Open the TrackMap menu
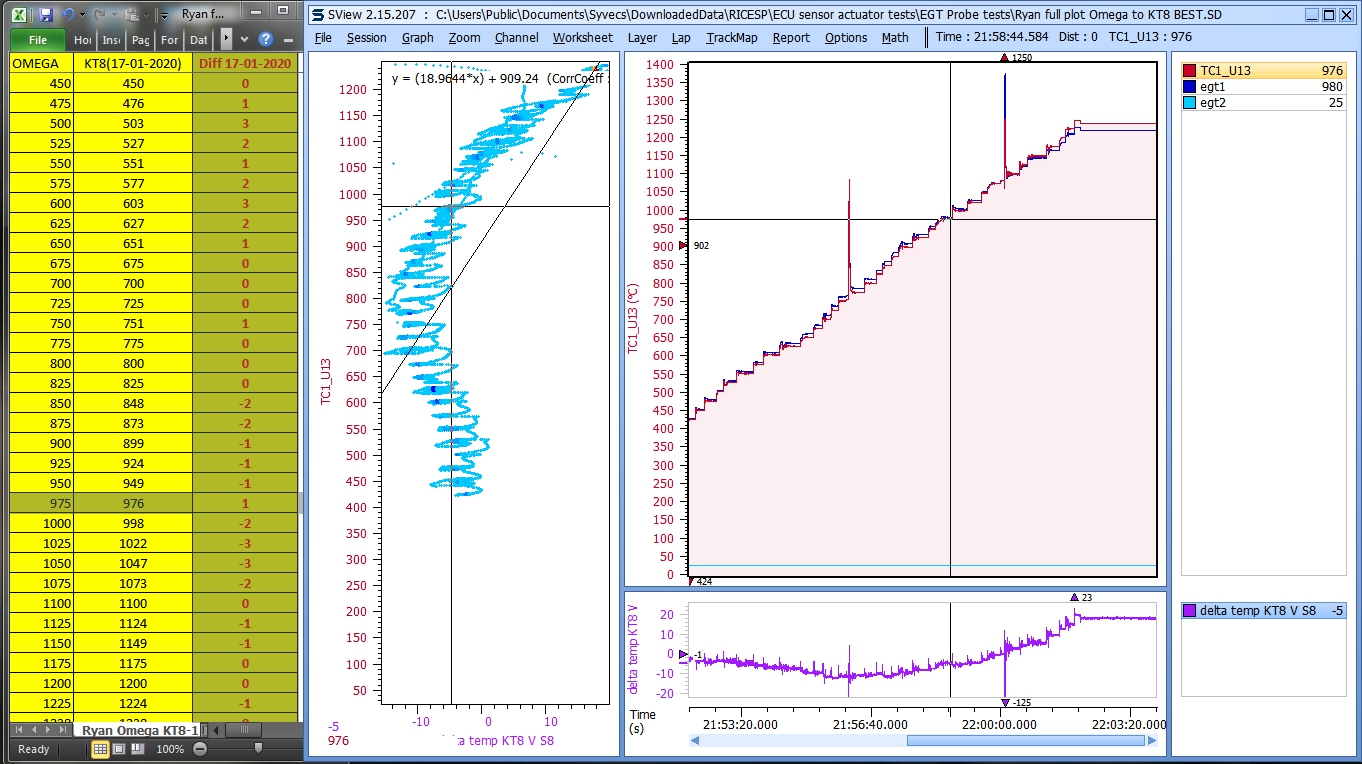The image size is (1362, 764). [x=731, y=37]
